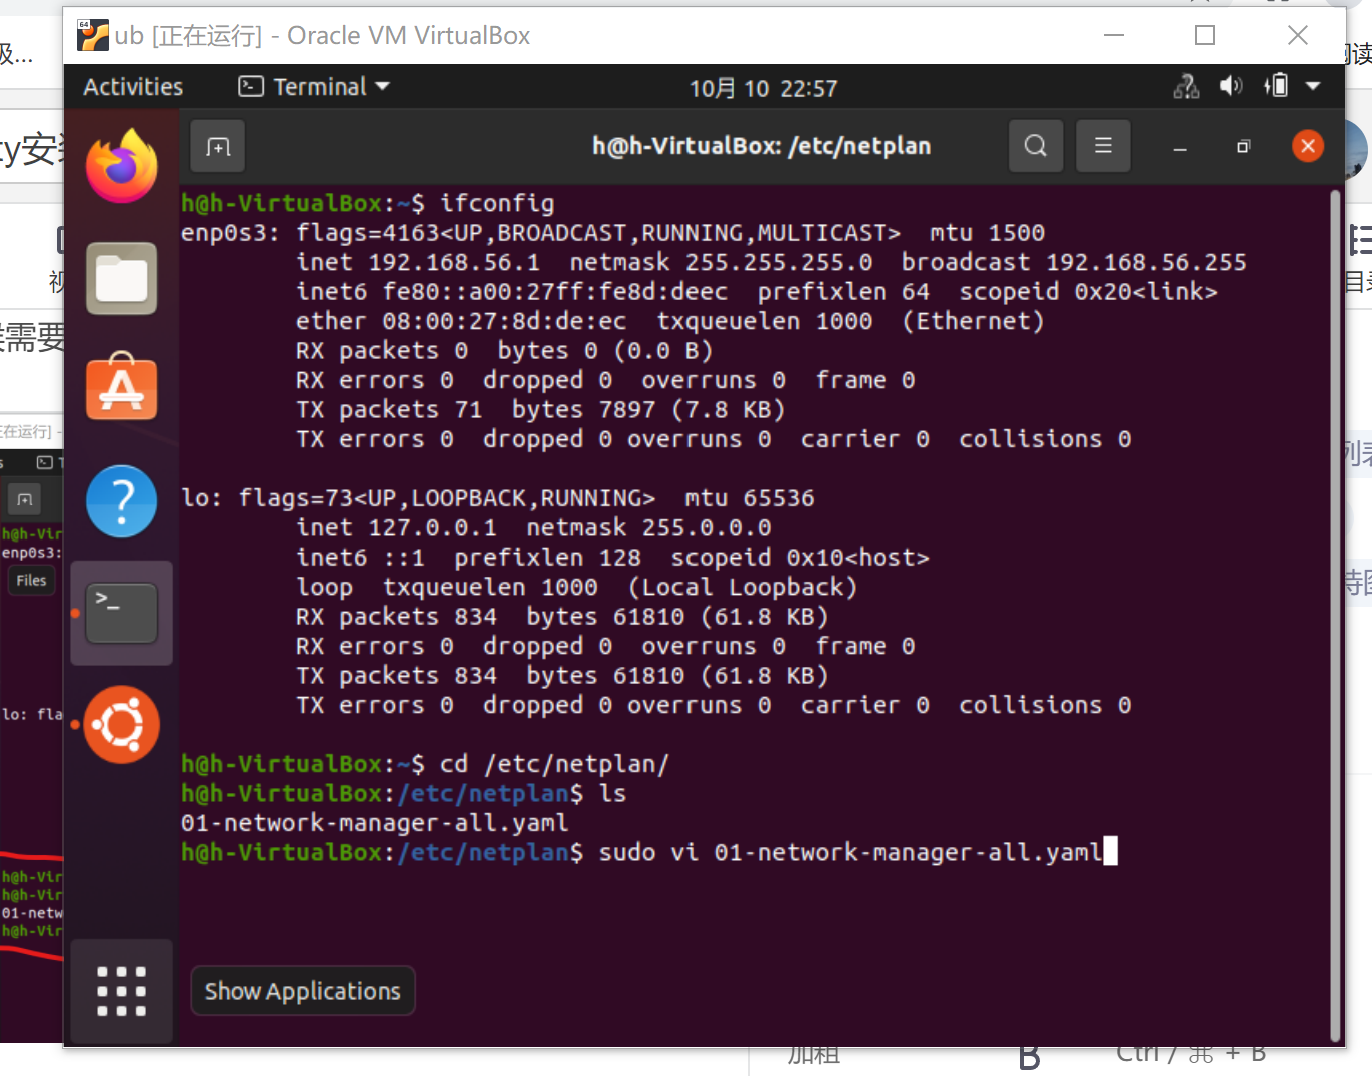Open the clock showing 10月 10 22:57
Screen dimensions: 1372x1076
(x=763, y=88)
